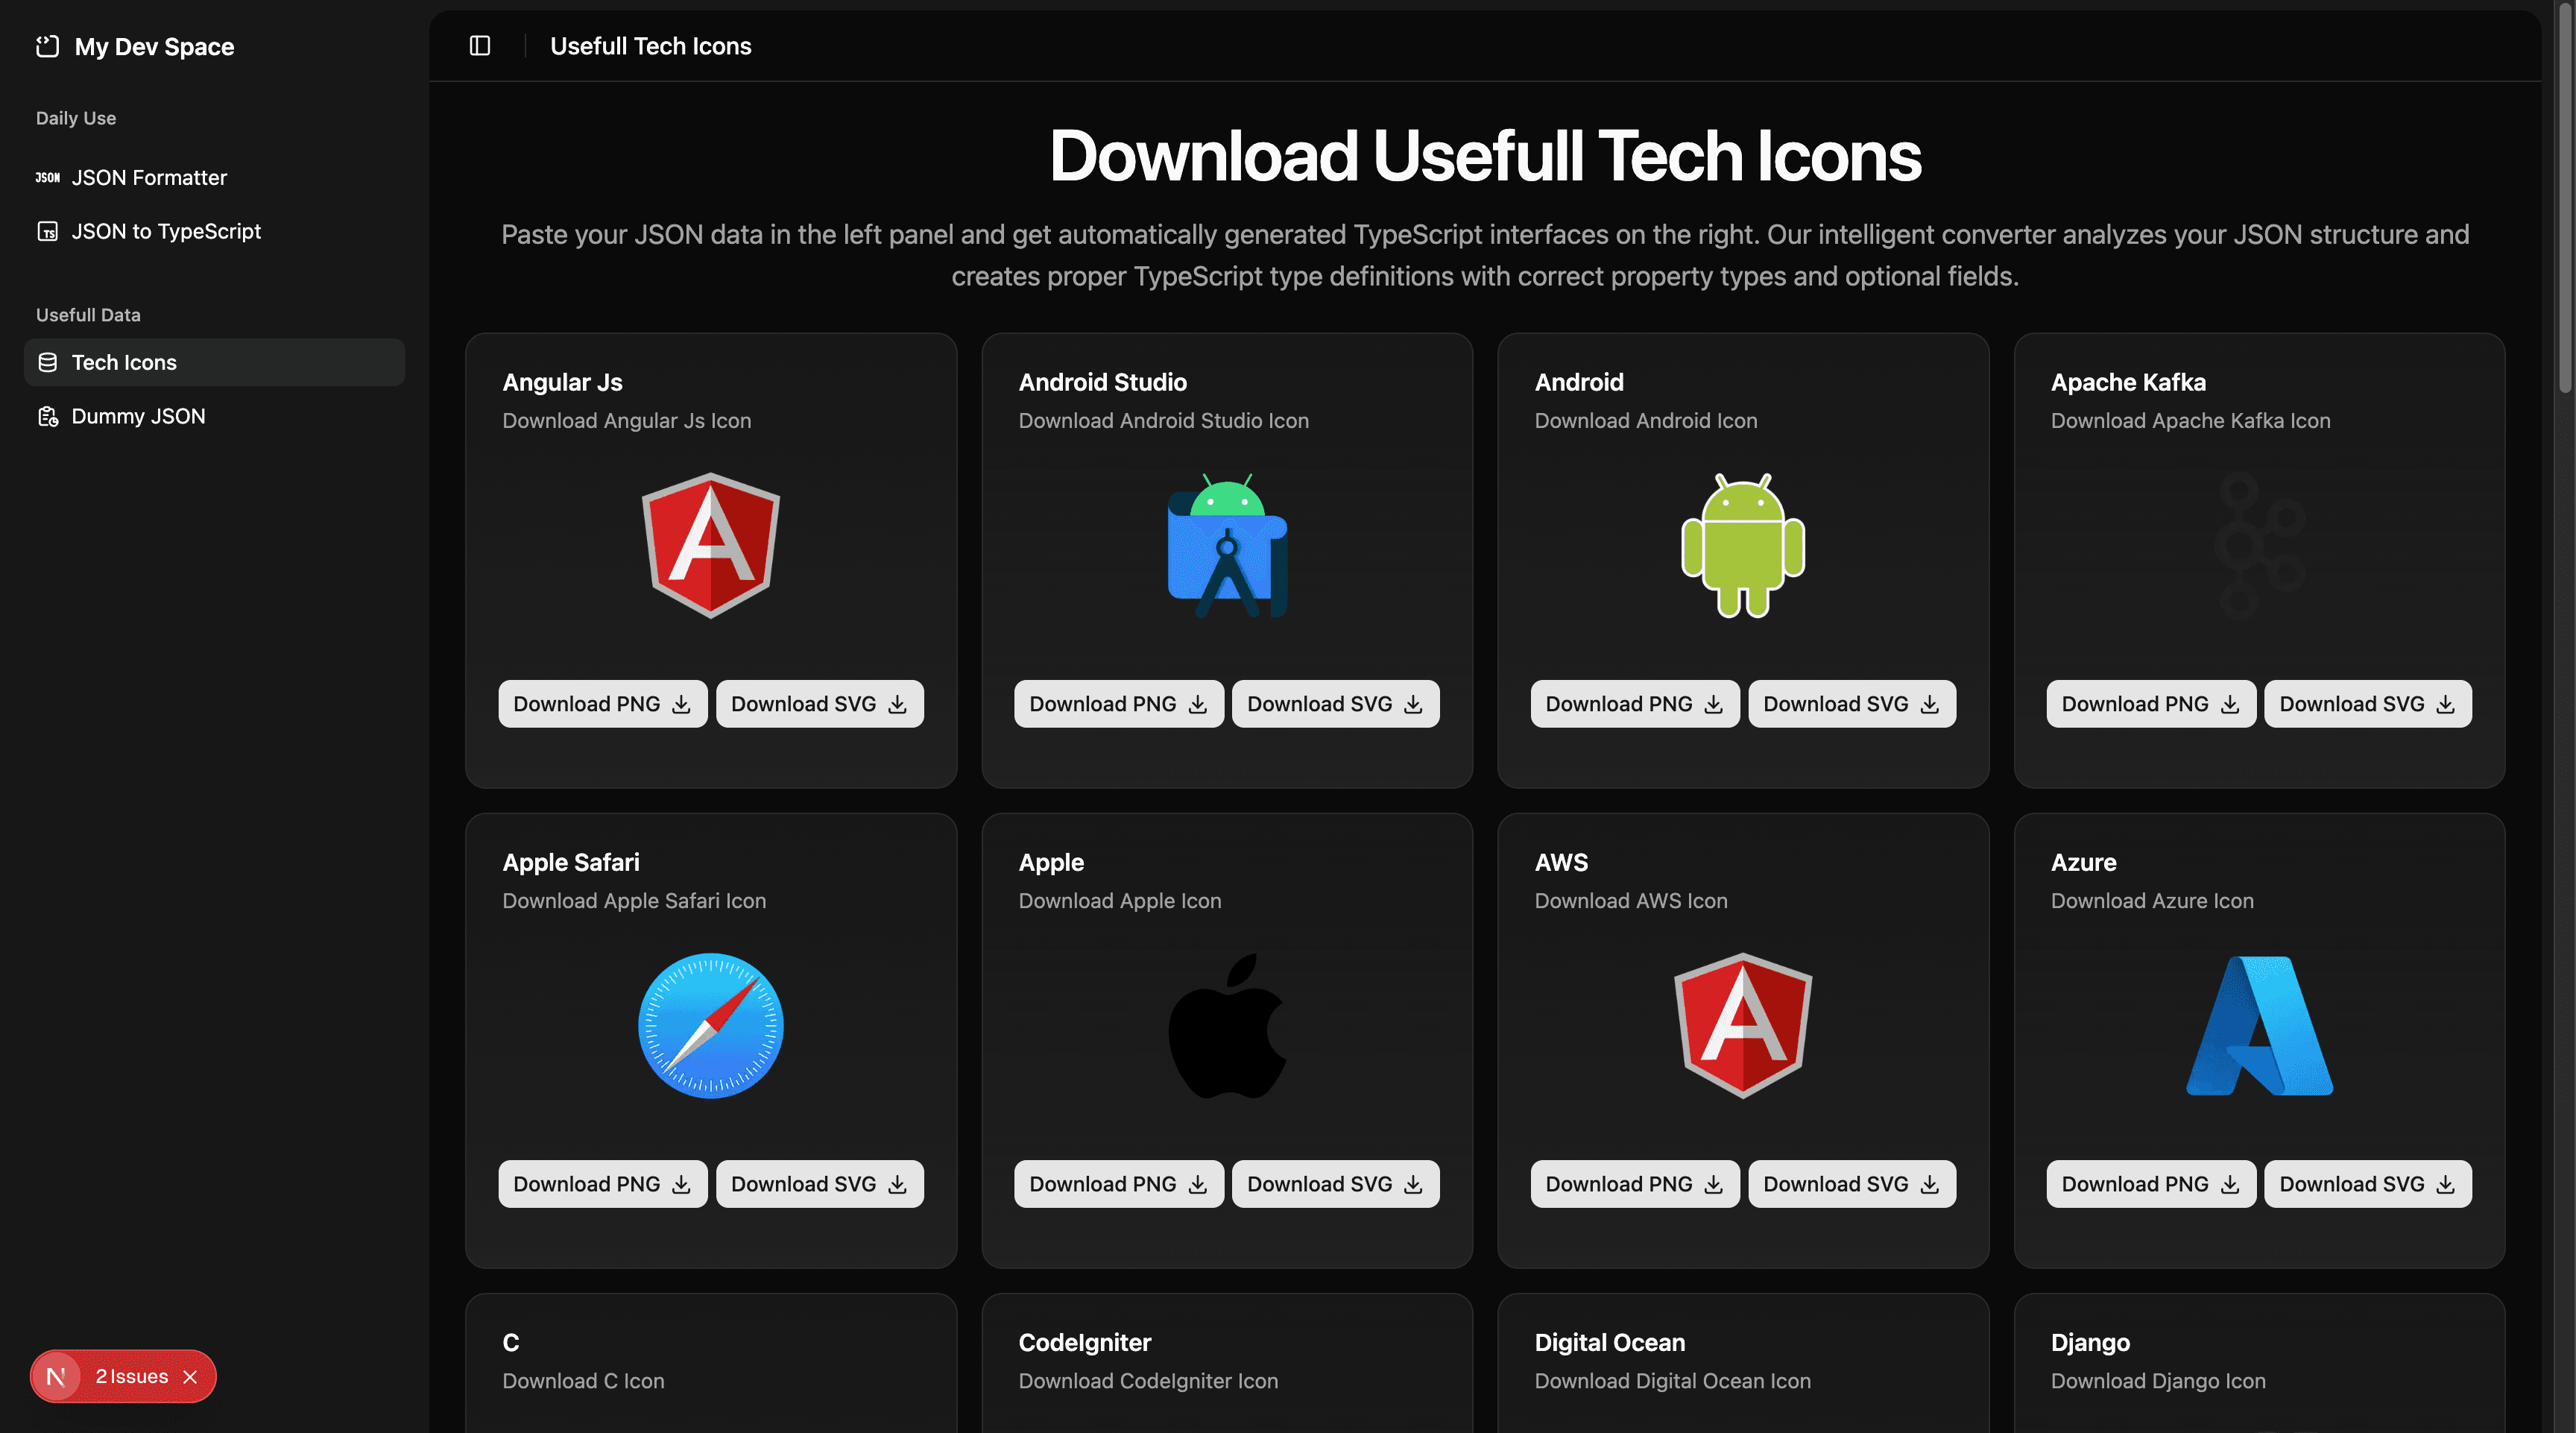This screenshot has width=2576, height=1433.
Task: Click the Azure icon preview image
Action: 2259,1026
